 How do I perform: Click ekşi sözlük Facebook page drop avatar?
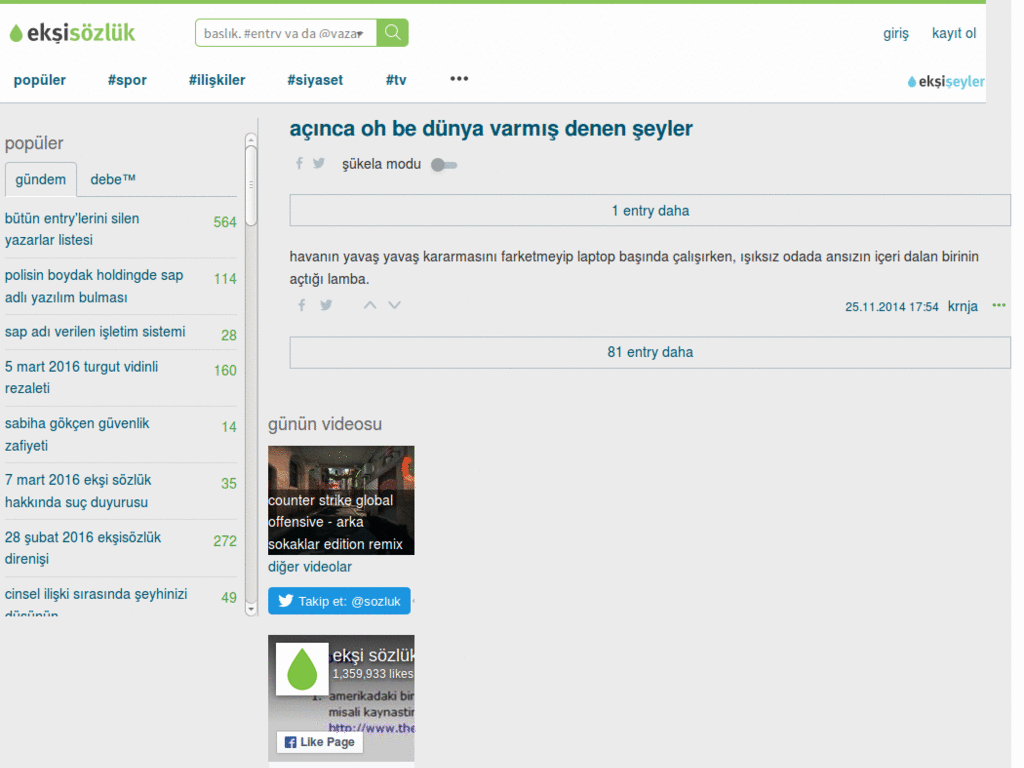[x=302, y=669]
